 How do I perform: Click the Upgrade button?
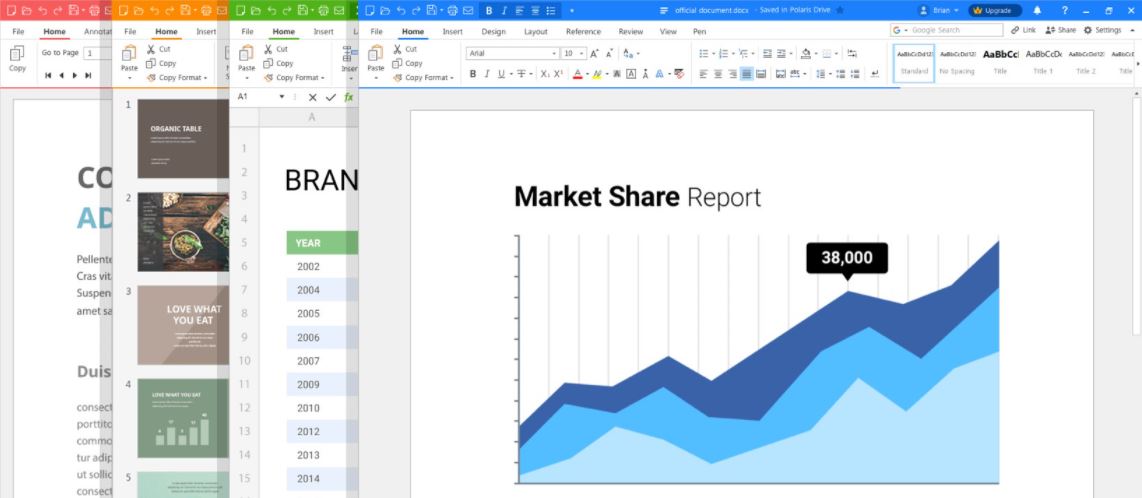[x=995, y=10]
